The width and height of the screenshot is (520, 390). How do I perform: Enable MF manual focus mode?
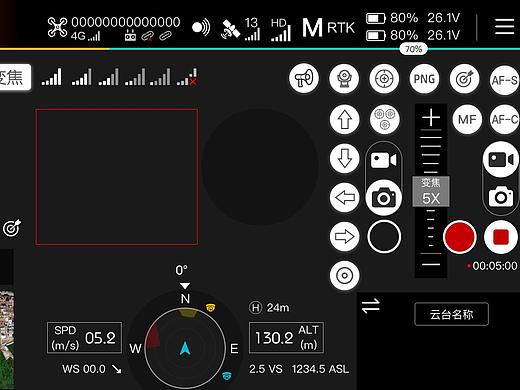[x=467, y=119]
